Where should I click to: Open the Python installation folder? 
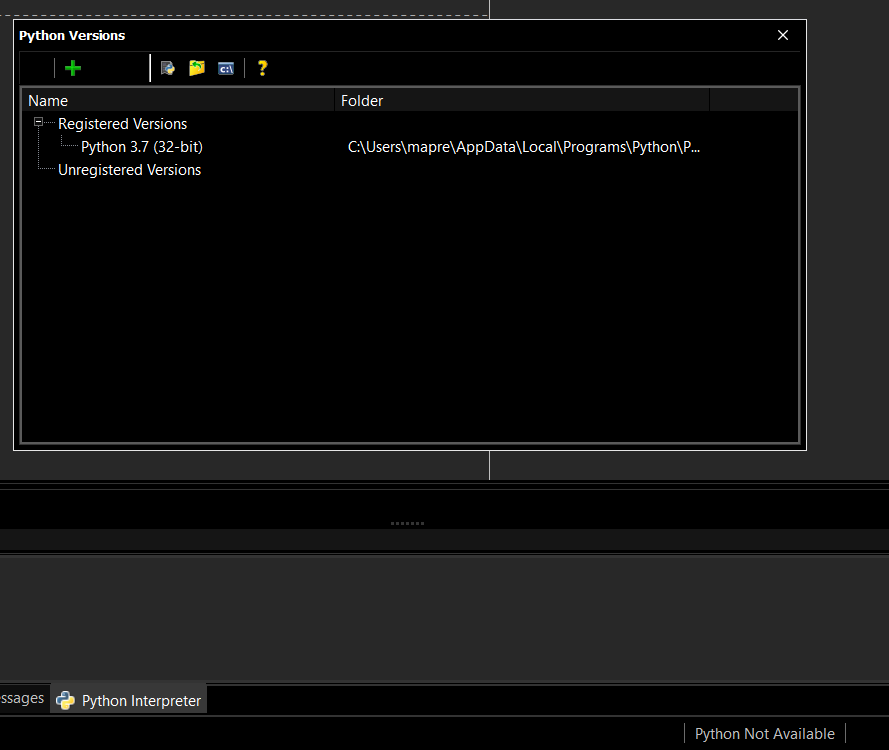[196, 68]
